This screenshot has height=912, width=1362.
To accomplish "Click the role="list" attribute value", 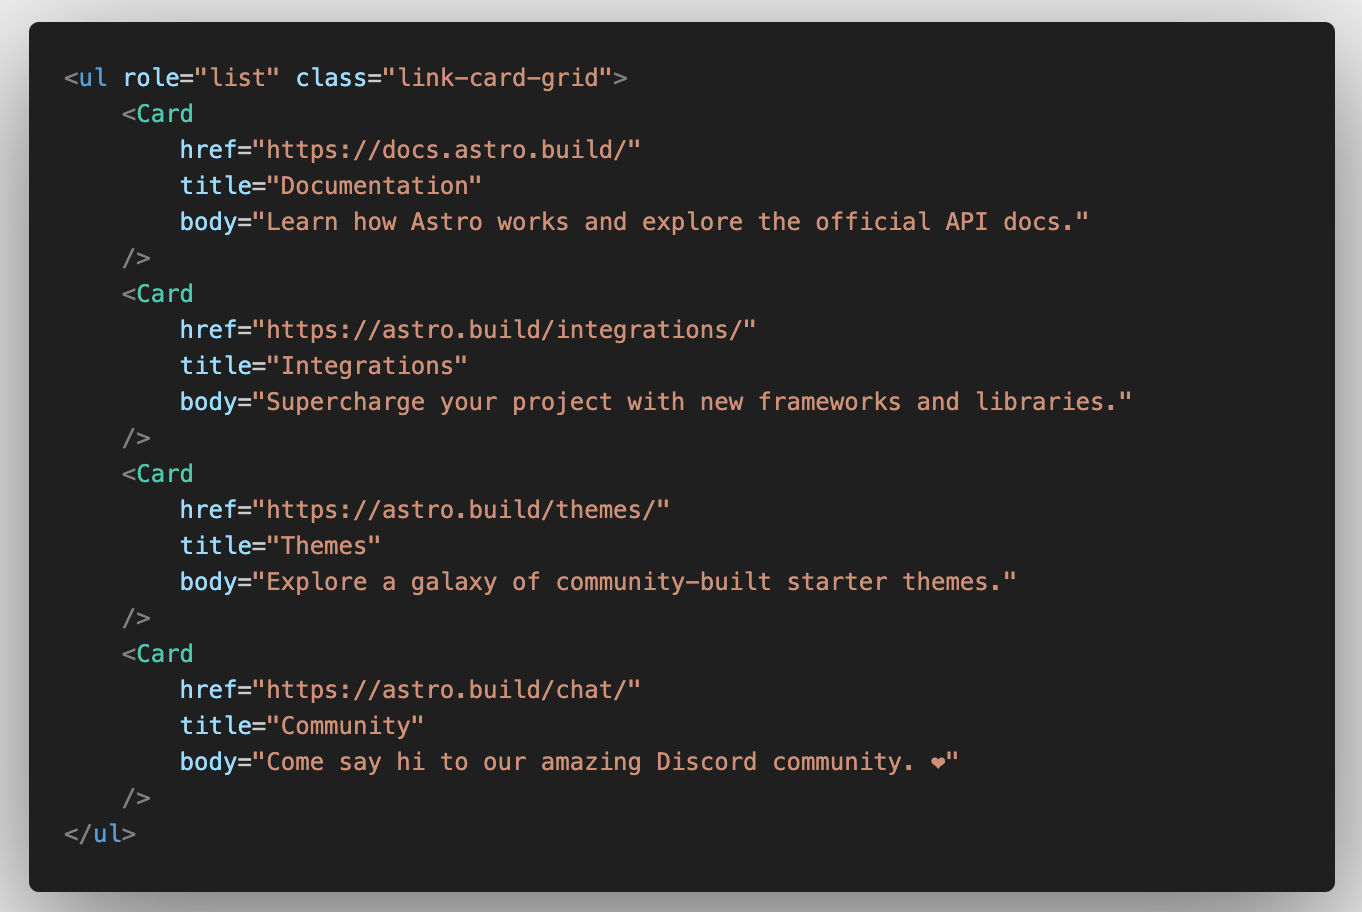I will tap(238, 78).
